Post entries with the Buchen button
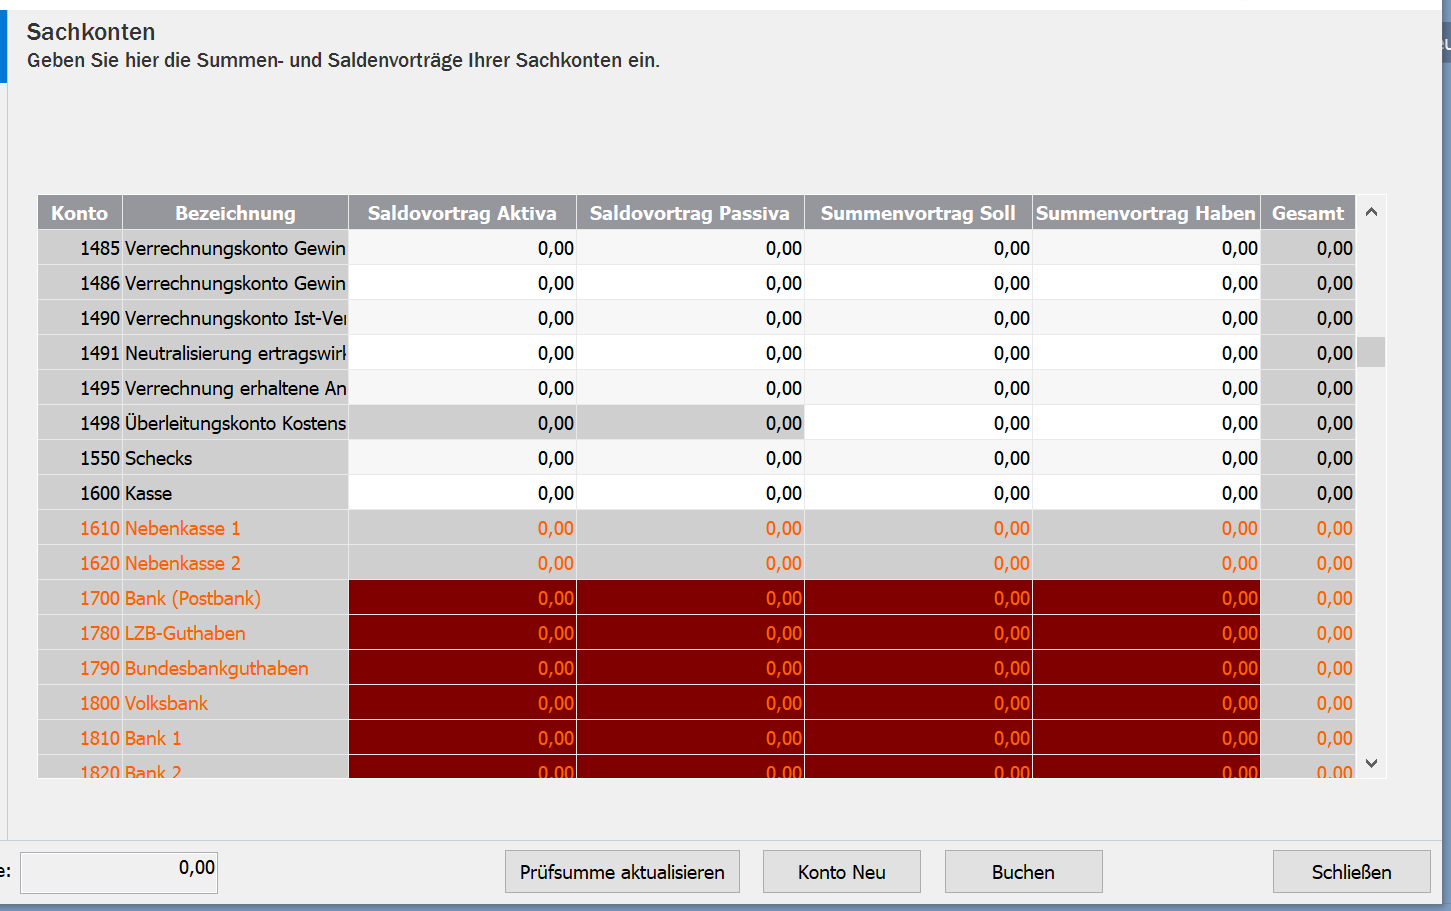 tap(1023, 871)
